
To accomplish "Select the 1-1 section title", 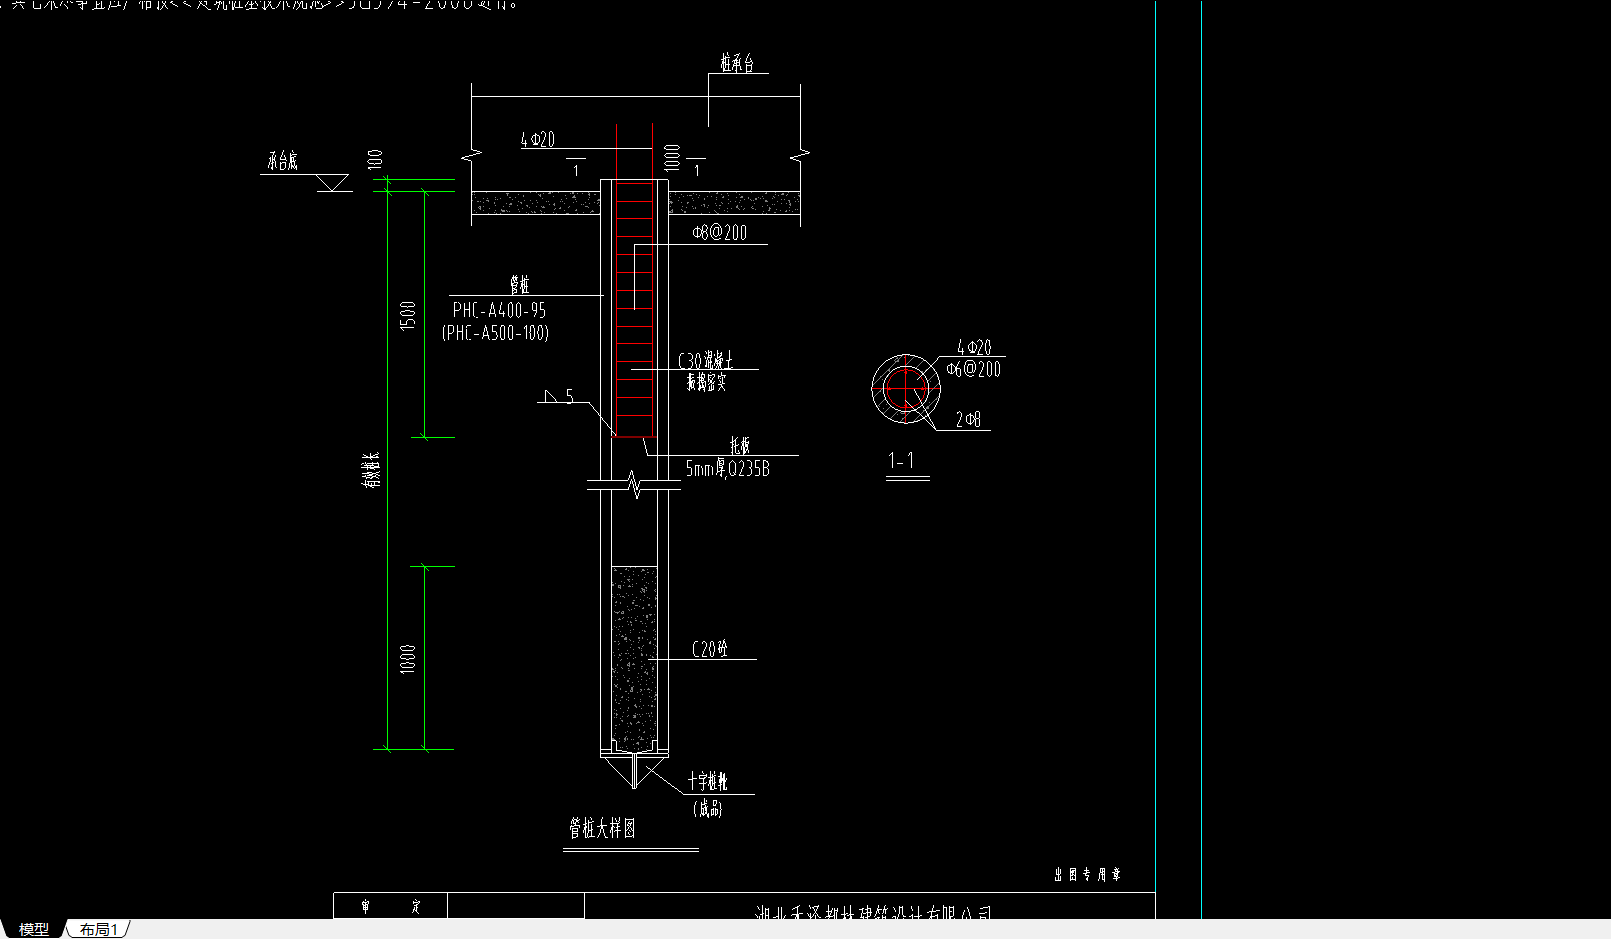I will pos(901,460).
